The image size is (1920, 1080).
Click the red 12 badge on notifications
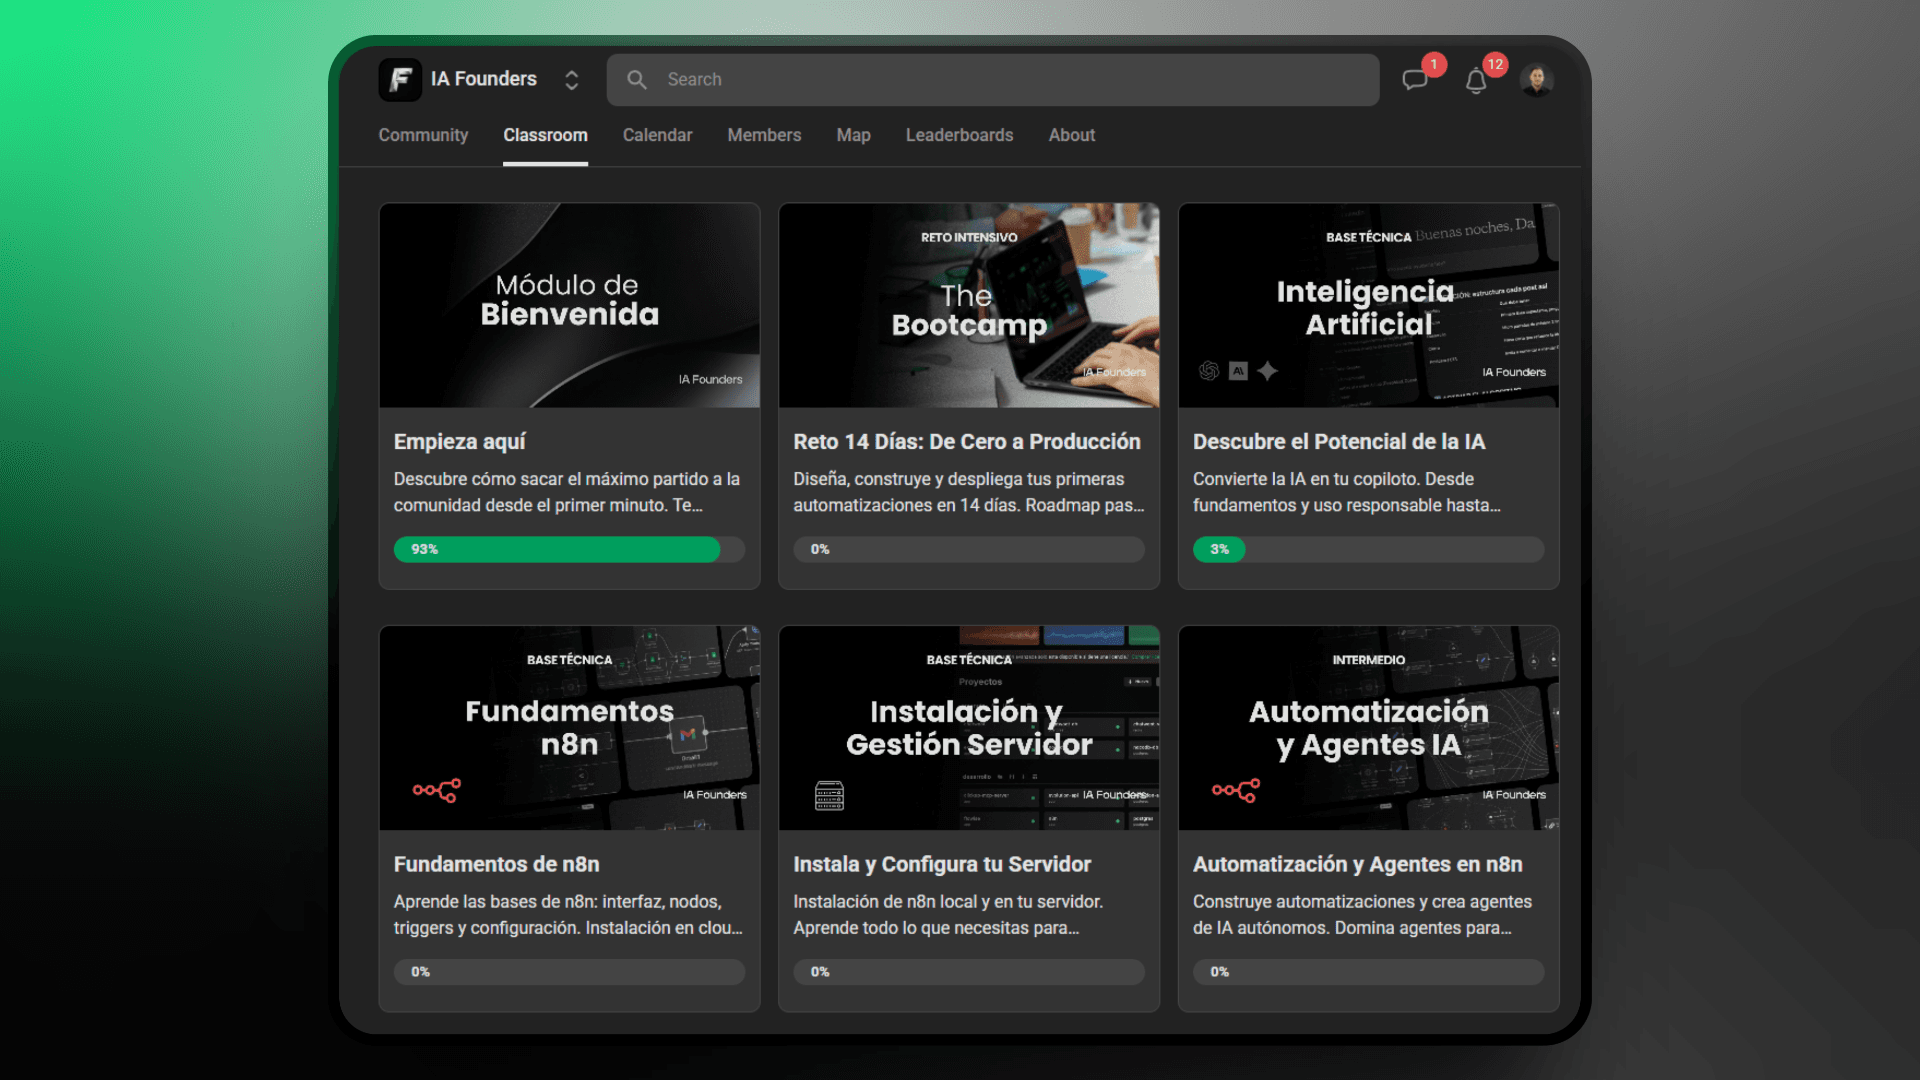(1495, 64)
